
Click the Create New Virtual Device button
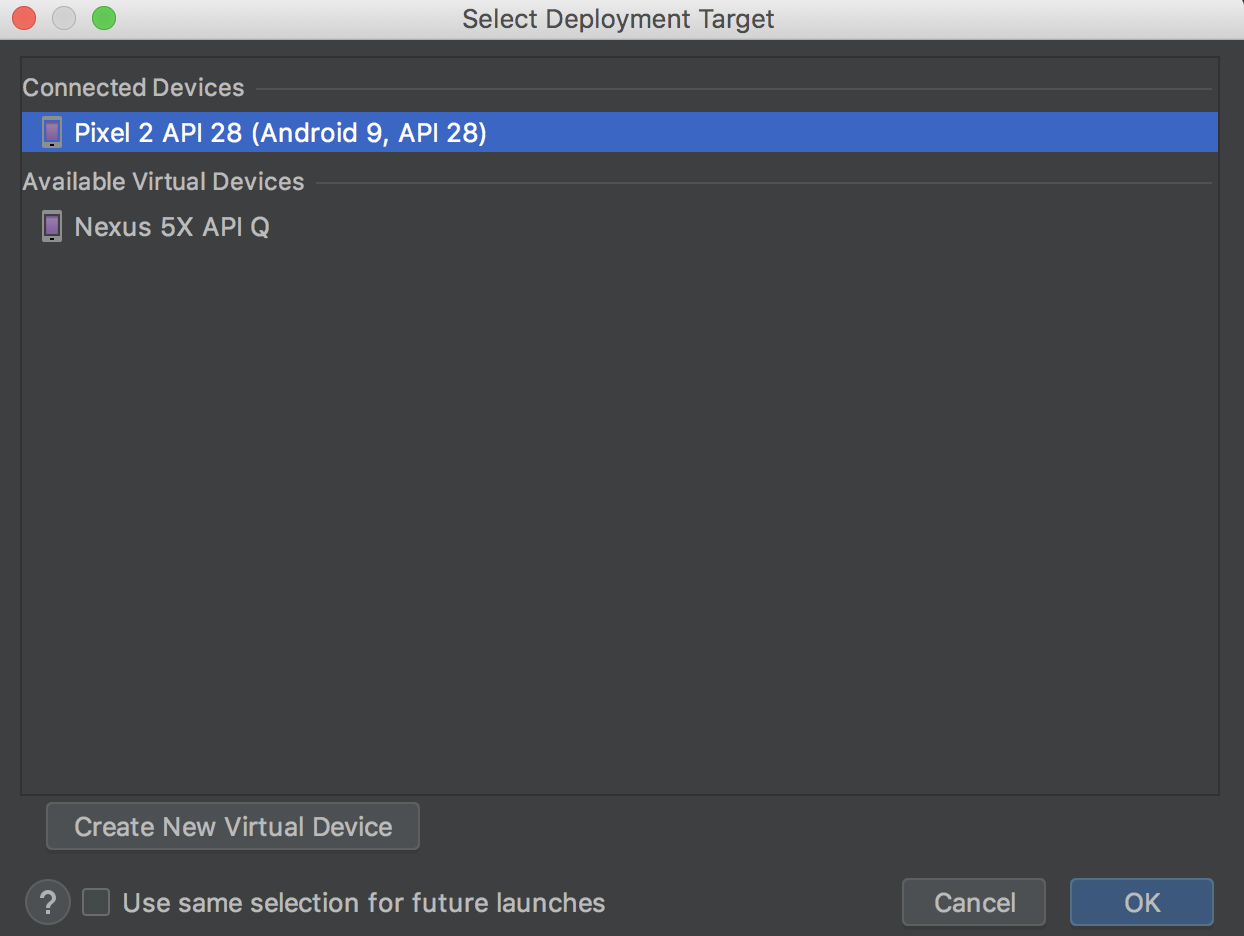click(x=233, y=827)
